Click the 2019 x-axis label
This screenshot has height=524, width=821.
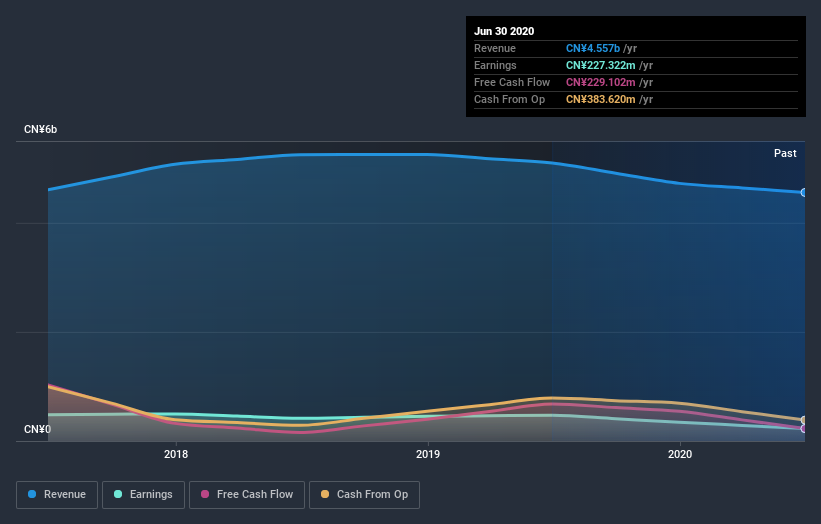pos(428,454)
